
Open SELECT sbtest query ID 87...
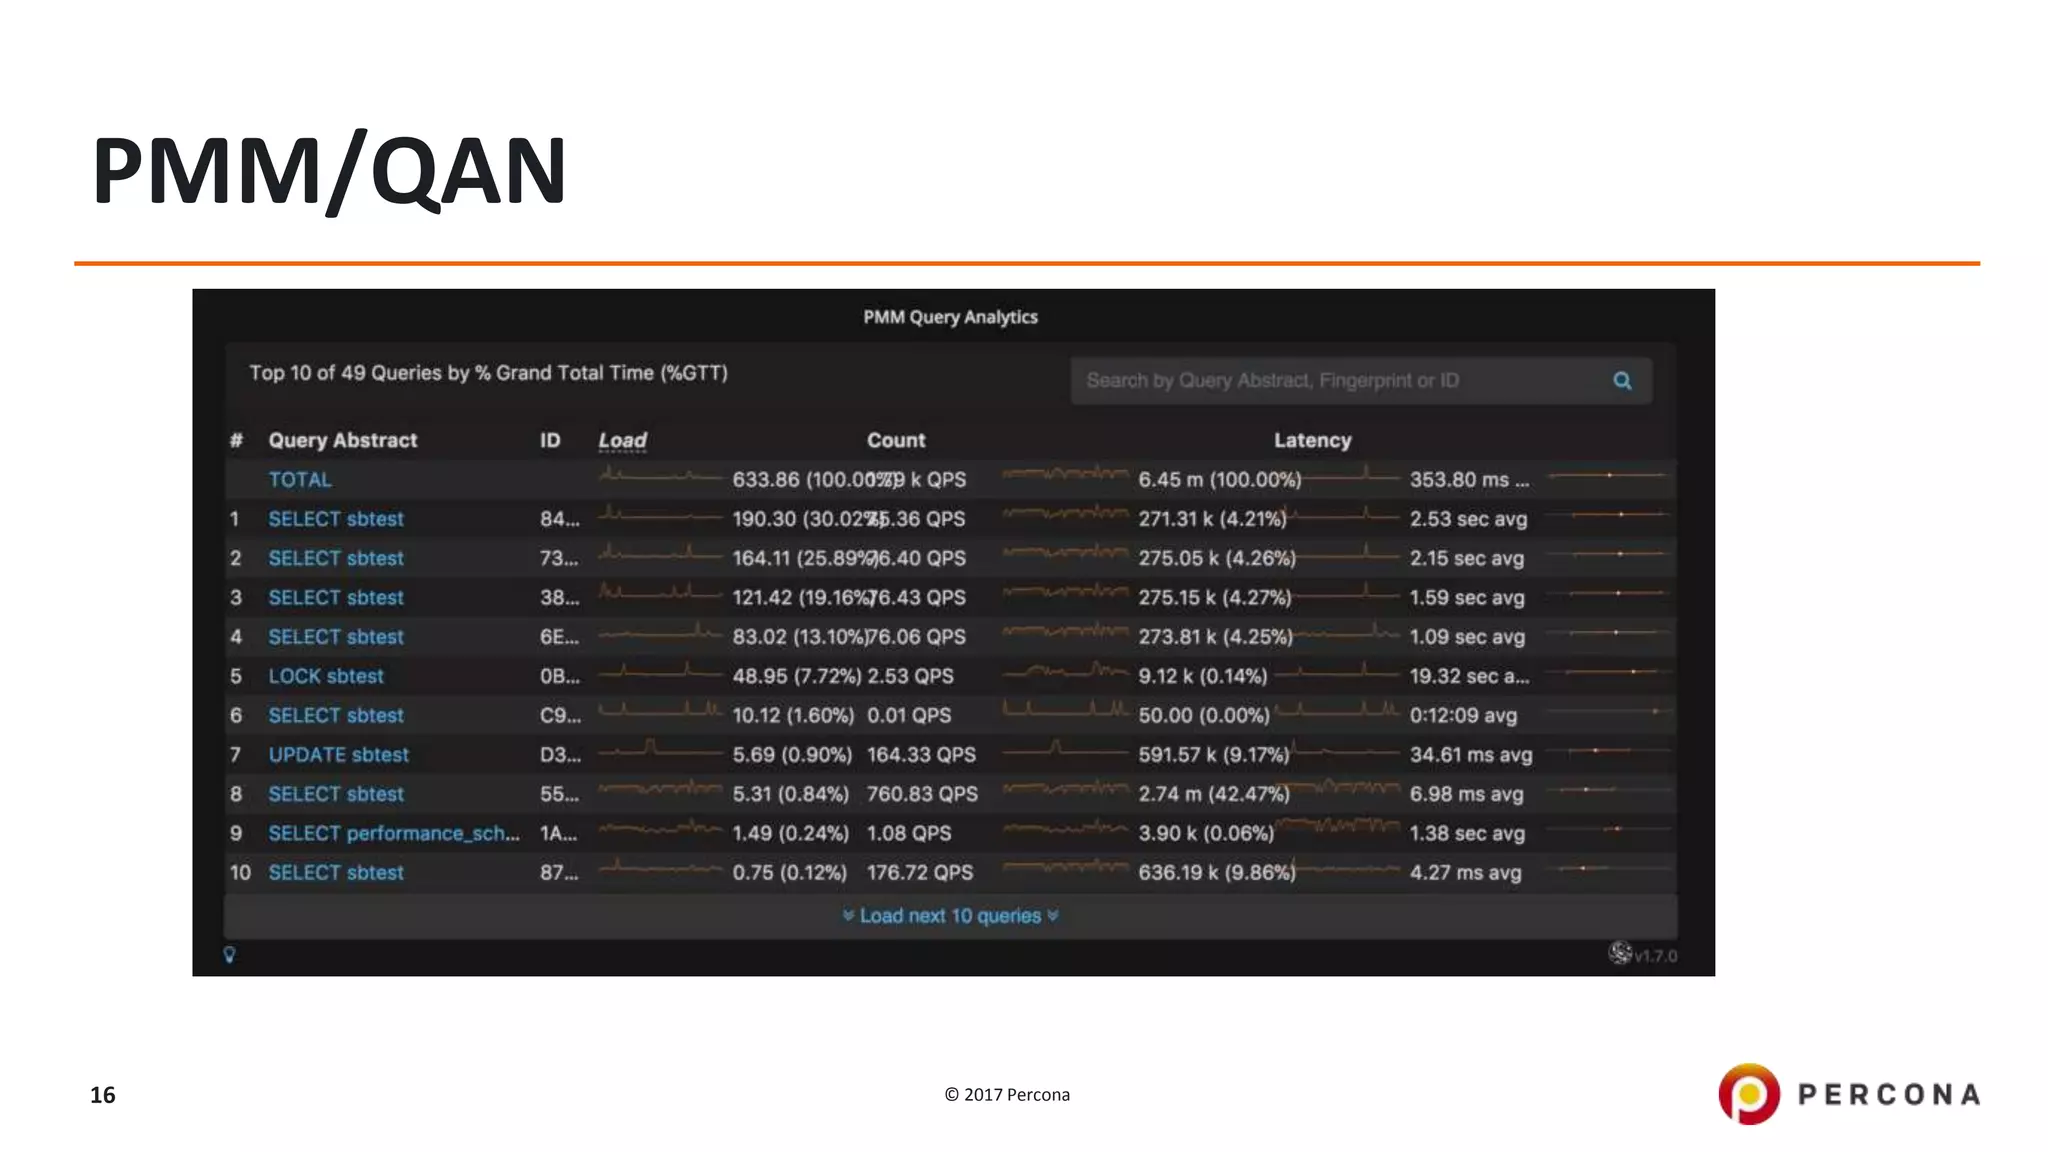(x=336, y=873)
